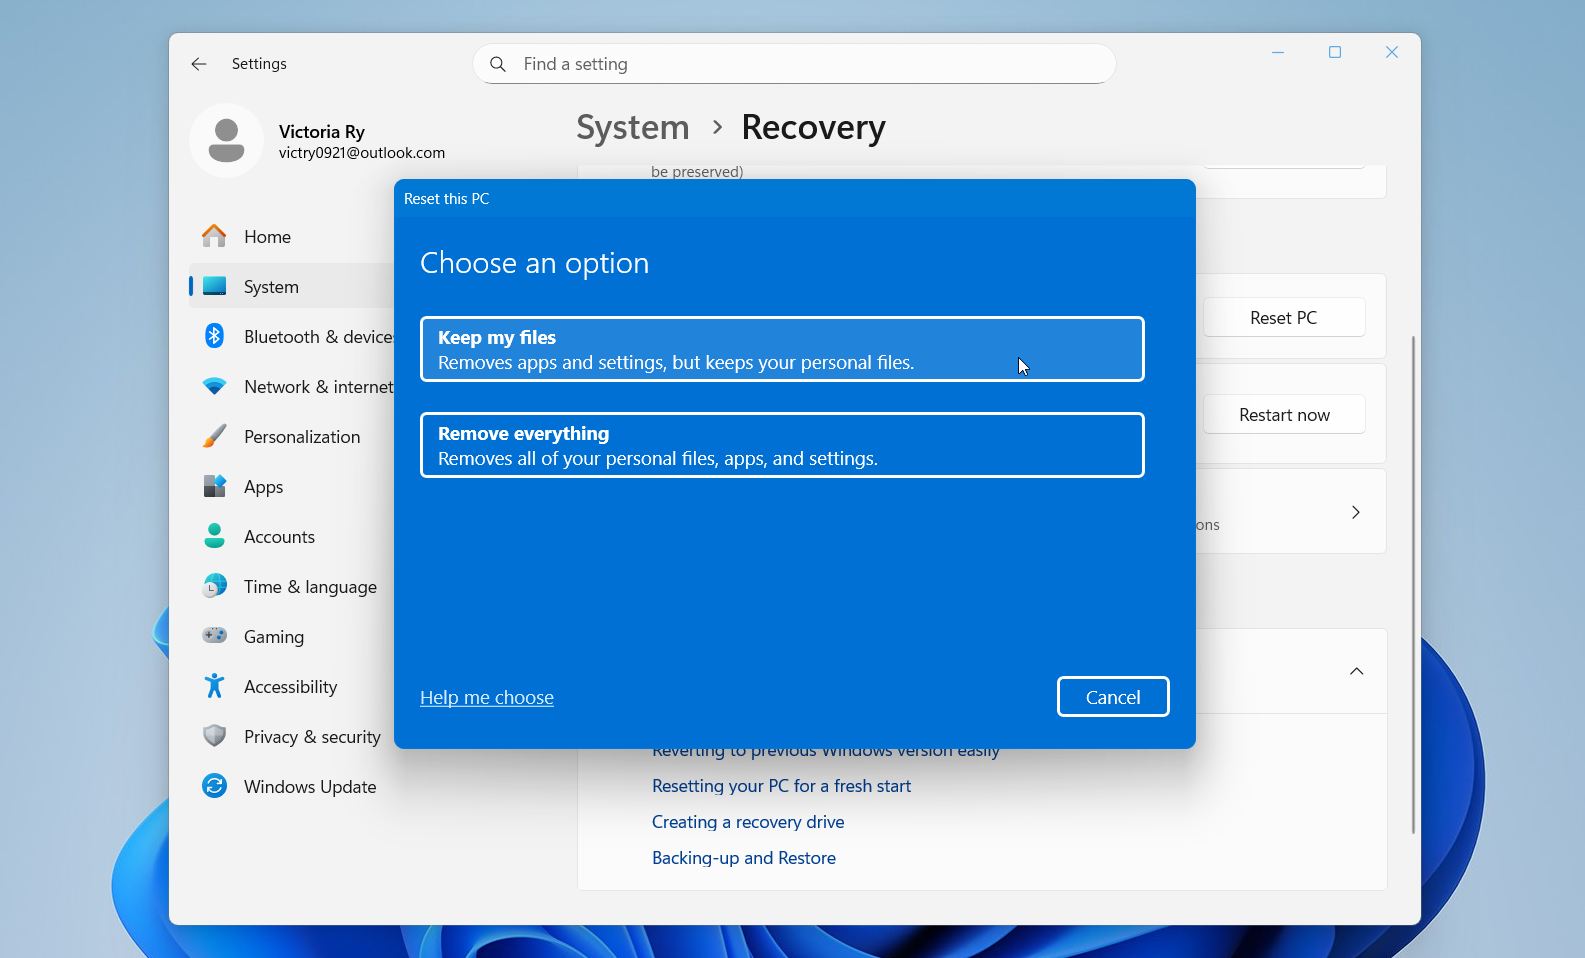The image size is (1585, 958).
Task: Click the Accounts person icon
Action: click(x=214, y=536)
